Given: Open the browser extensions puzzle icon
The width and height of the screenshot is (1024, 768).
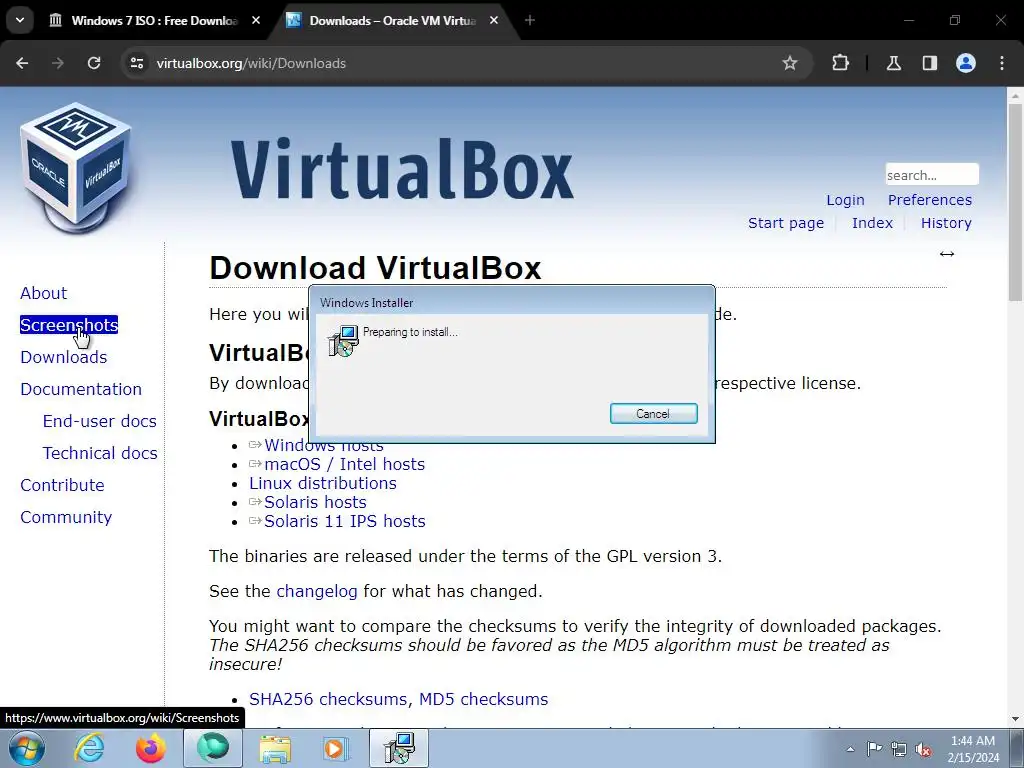Looking at the screenshot, I should click(840, 63).
